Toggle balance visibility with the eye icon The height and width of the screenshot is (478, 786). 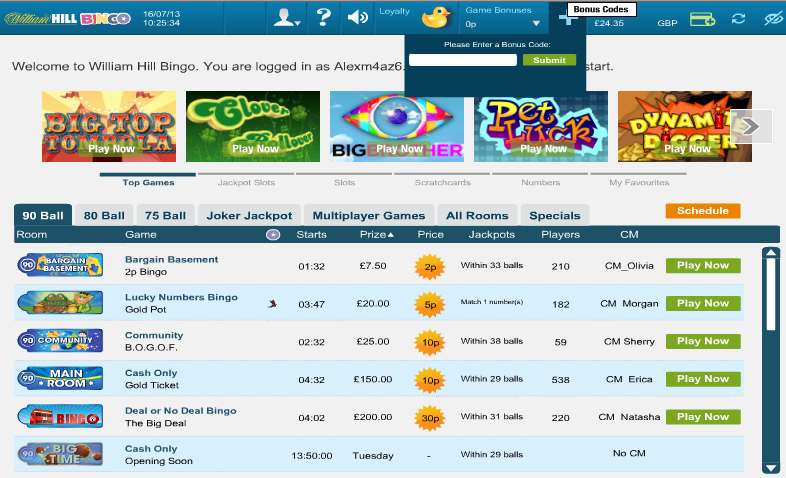(x=773, y=19)
